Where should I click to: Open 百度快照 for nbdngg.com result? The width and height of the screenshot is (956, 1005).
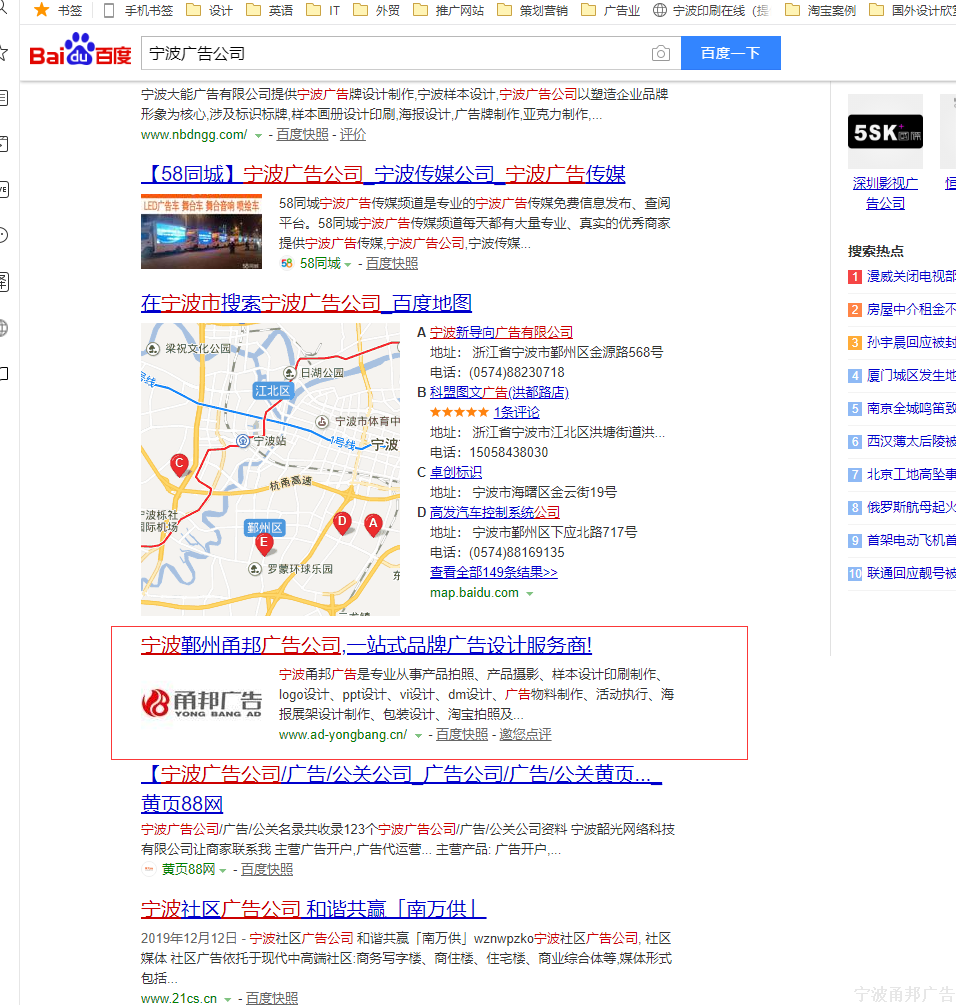pyautogui.click(x=302, y=135)
